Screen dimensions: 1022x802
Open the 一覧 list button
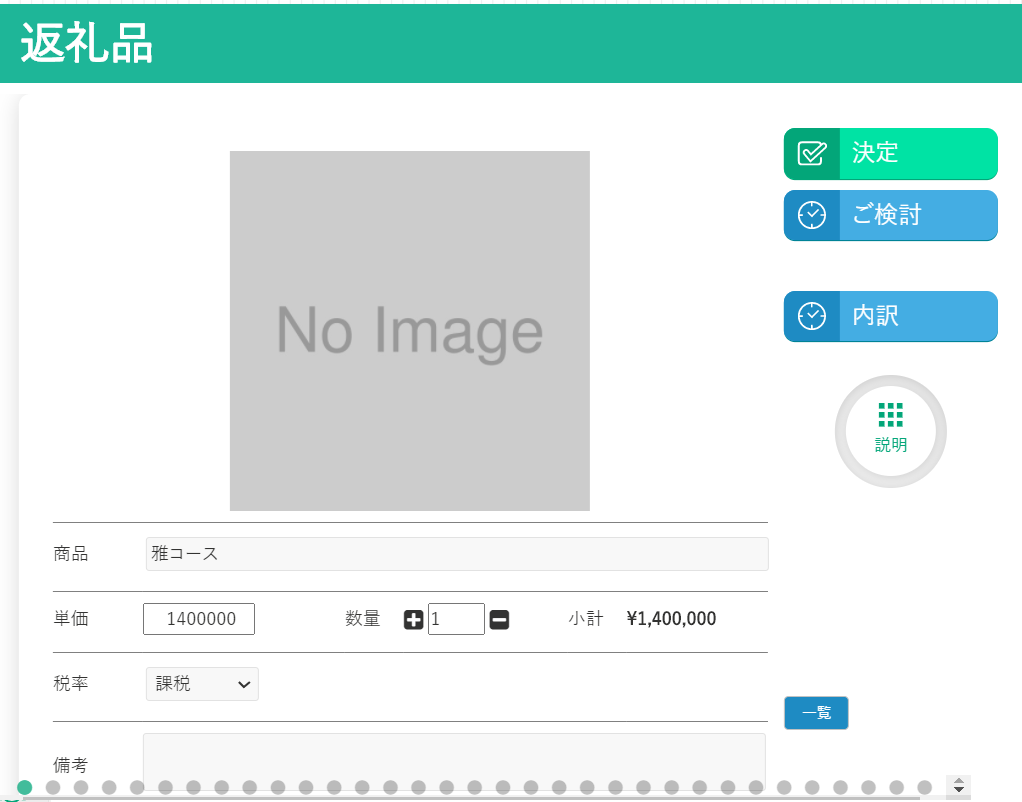point(816,713)
